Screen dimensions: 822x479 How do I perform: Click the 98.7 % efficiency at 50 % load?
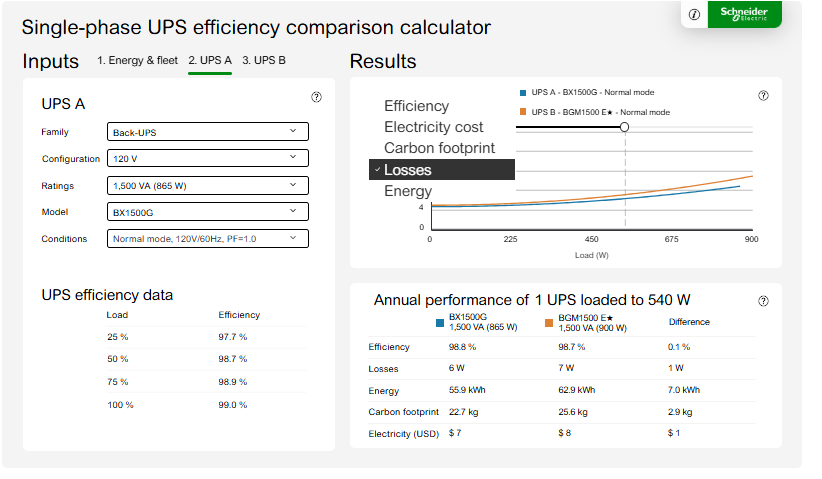tap(233, 359)
